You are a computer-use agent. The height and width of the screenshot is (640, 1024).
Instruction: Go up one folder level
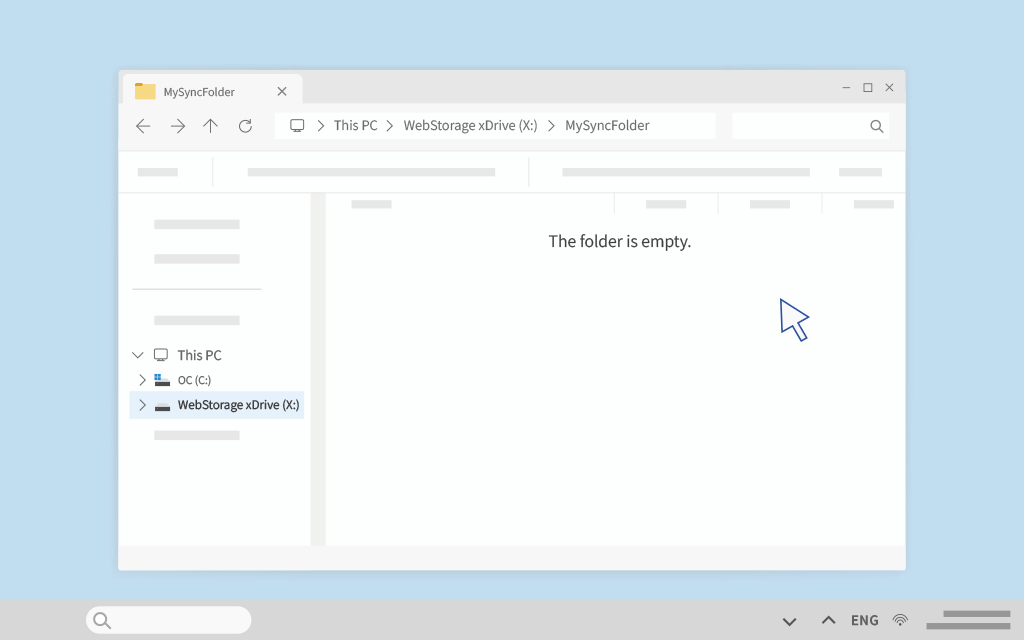[210, 126]
